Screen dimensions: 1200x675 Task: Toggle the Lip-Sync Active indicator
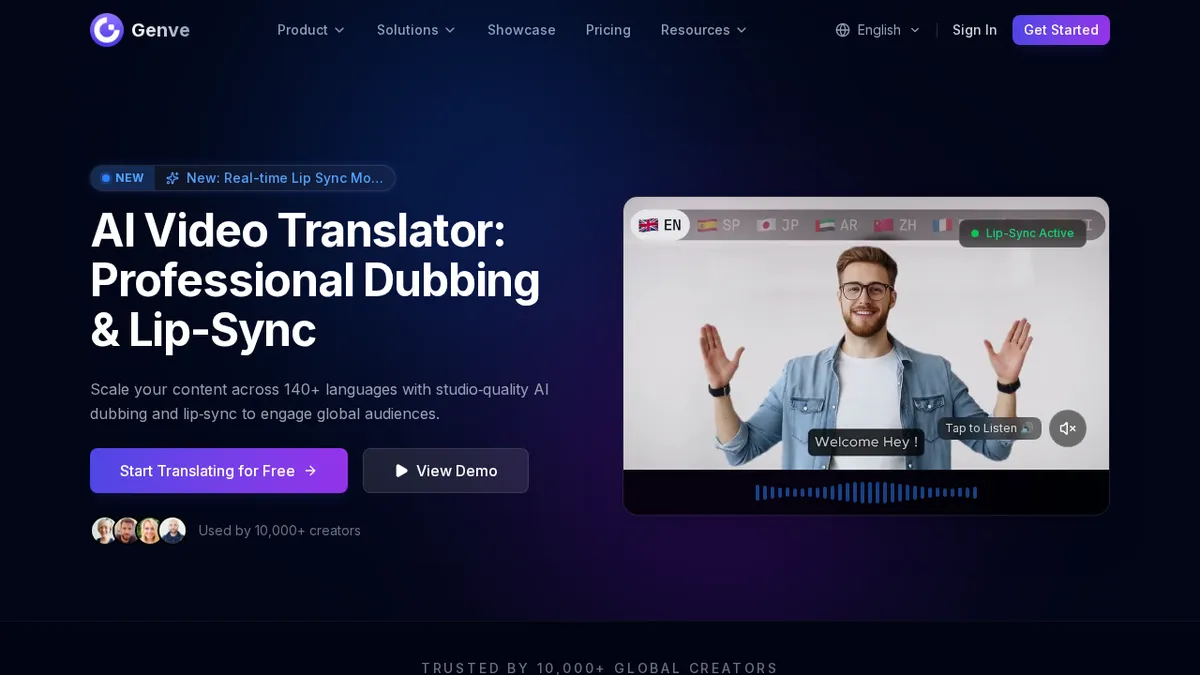tap(1022, 233)
